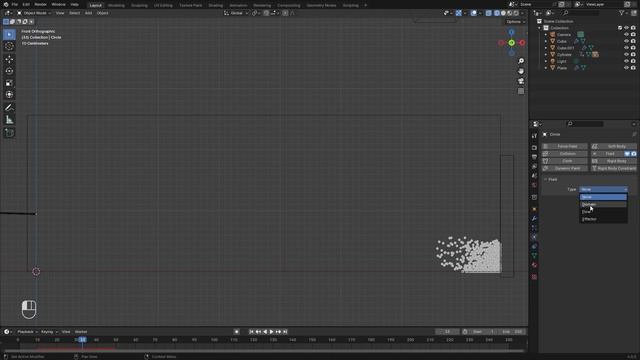640x360 pixels.
Task: Hide the Camera object in viewport
Action: [626, 35]
